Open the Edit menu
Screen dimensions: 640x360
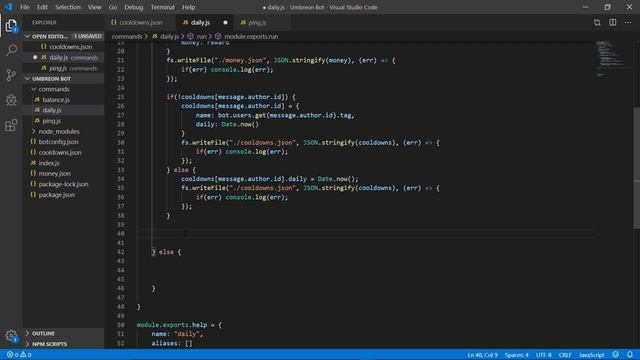[x=42, y=7]
